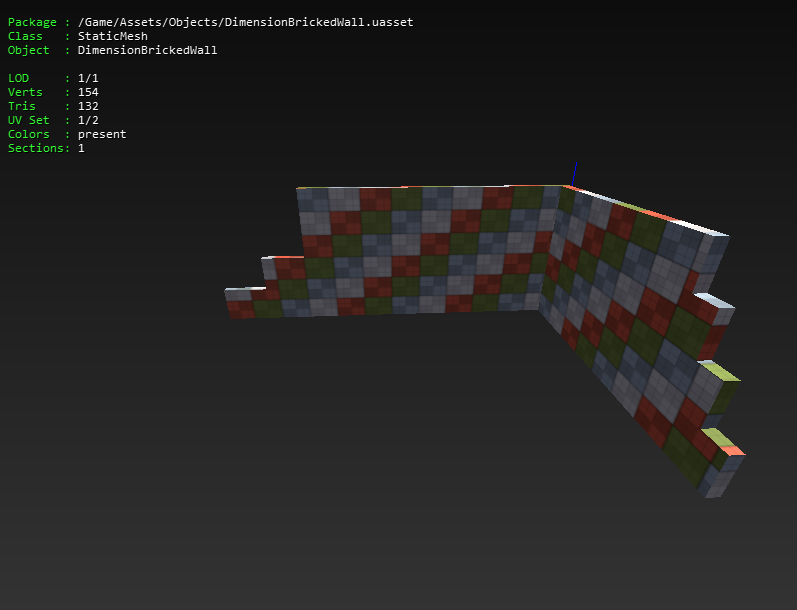
Task: Click the Verts count 154
Action: tap(88, 92)
